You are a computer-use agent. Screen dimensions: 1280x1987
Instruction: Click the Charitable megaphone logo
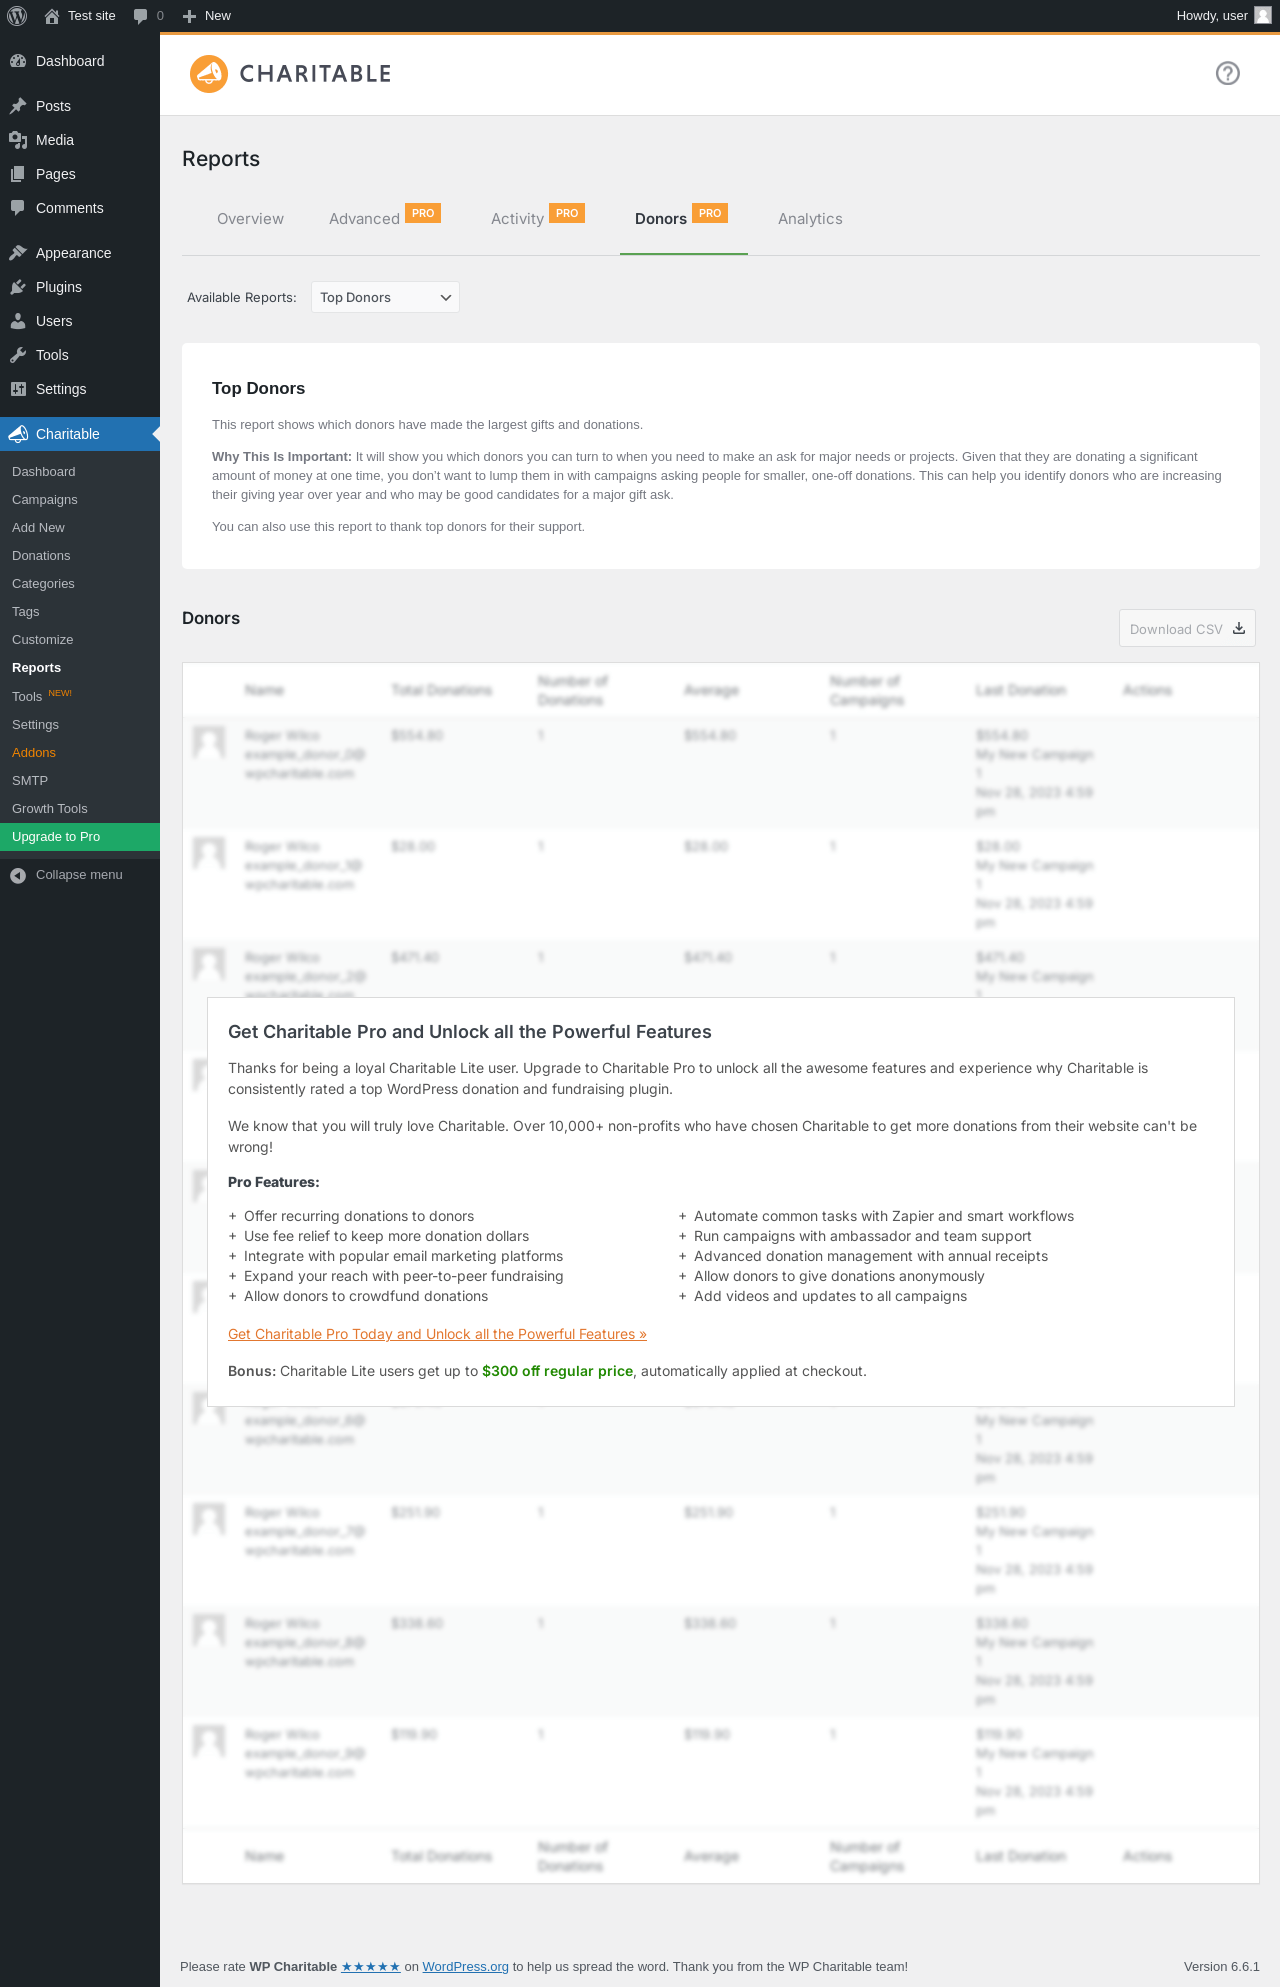click(209, 74)
